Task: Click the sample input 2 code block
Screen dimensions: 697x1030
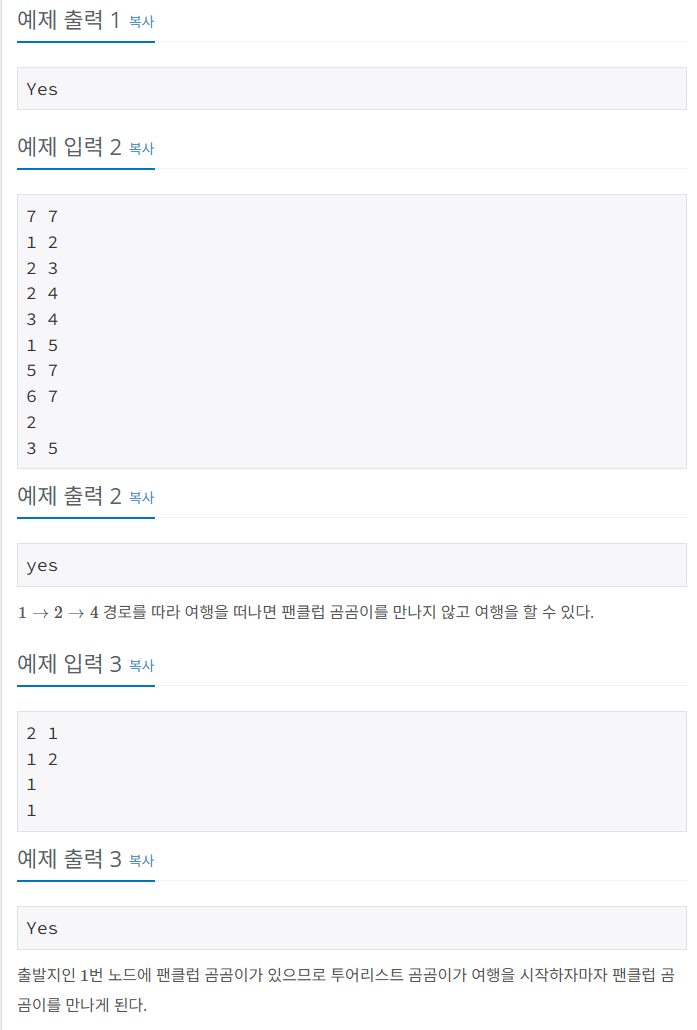Action: point(350,330)
